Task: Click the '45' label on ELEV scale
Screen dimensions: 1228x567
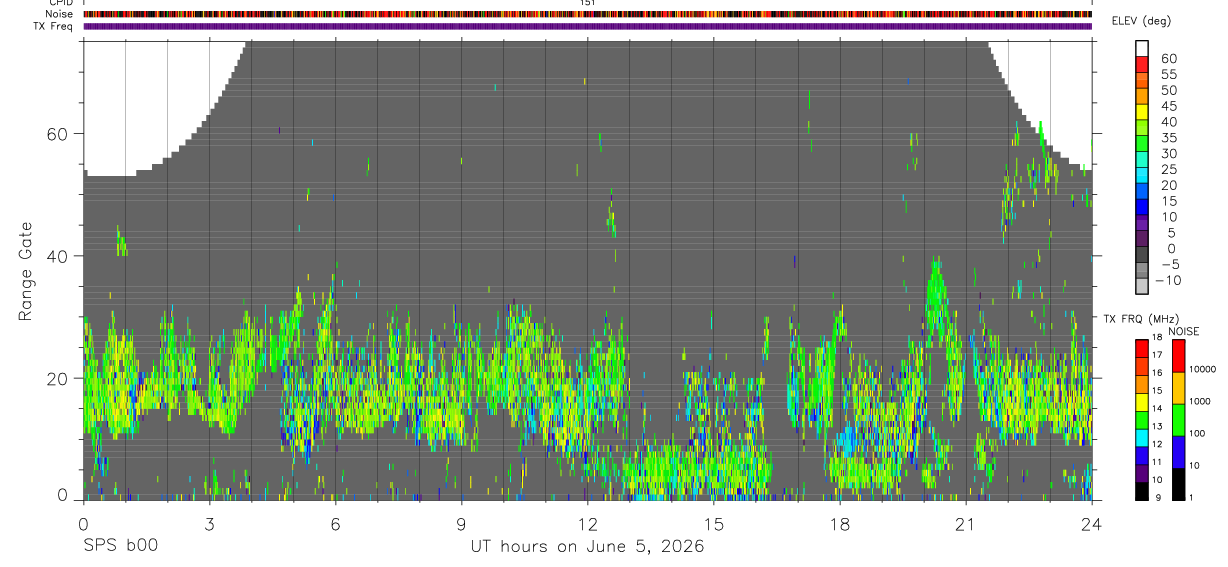Action: tap(1168, 106)
